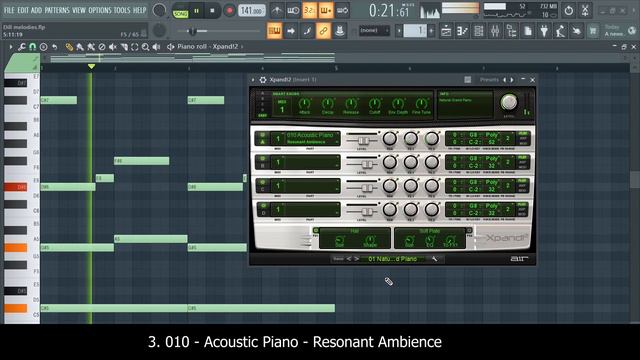Click the undo history circular arrow icon

[x=569, y=11]
